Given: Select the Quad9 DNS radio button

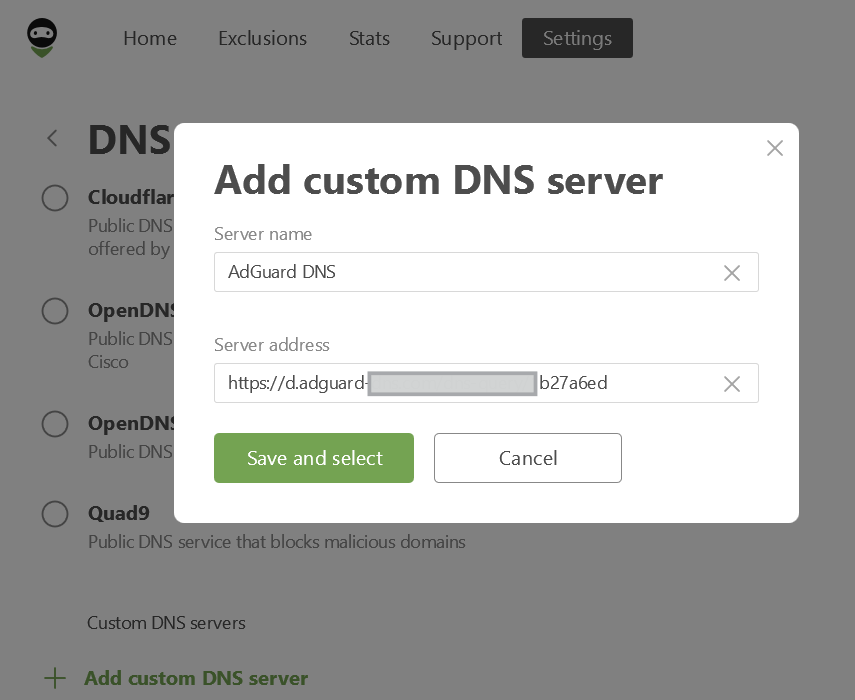Looking at the screenshot, I should (55, 514).
